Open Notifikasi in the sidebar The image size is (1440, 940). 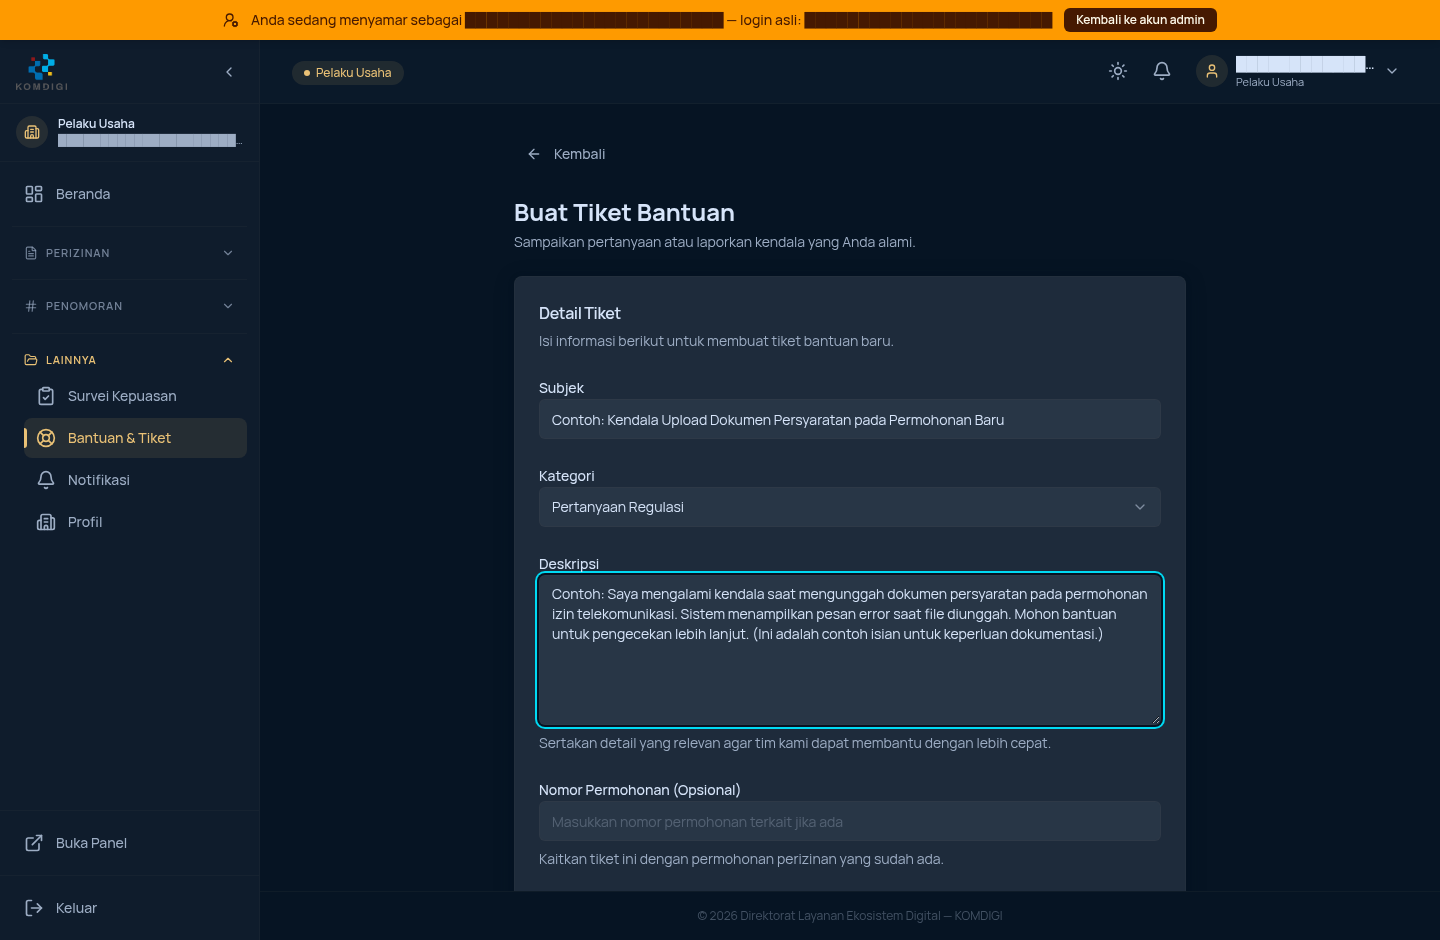click(x=135, y=480)
